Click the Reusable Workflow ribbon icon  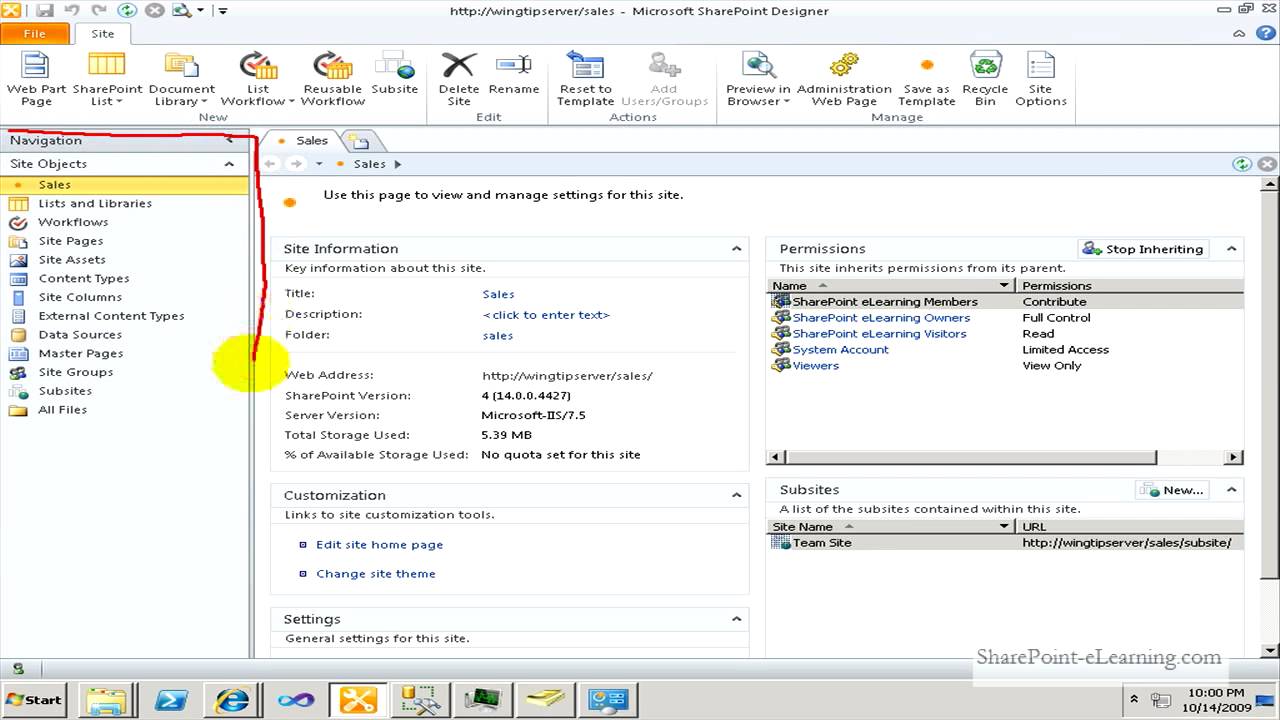(x=333, y=78)
